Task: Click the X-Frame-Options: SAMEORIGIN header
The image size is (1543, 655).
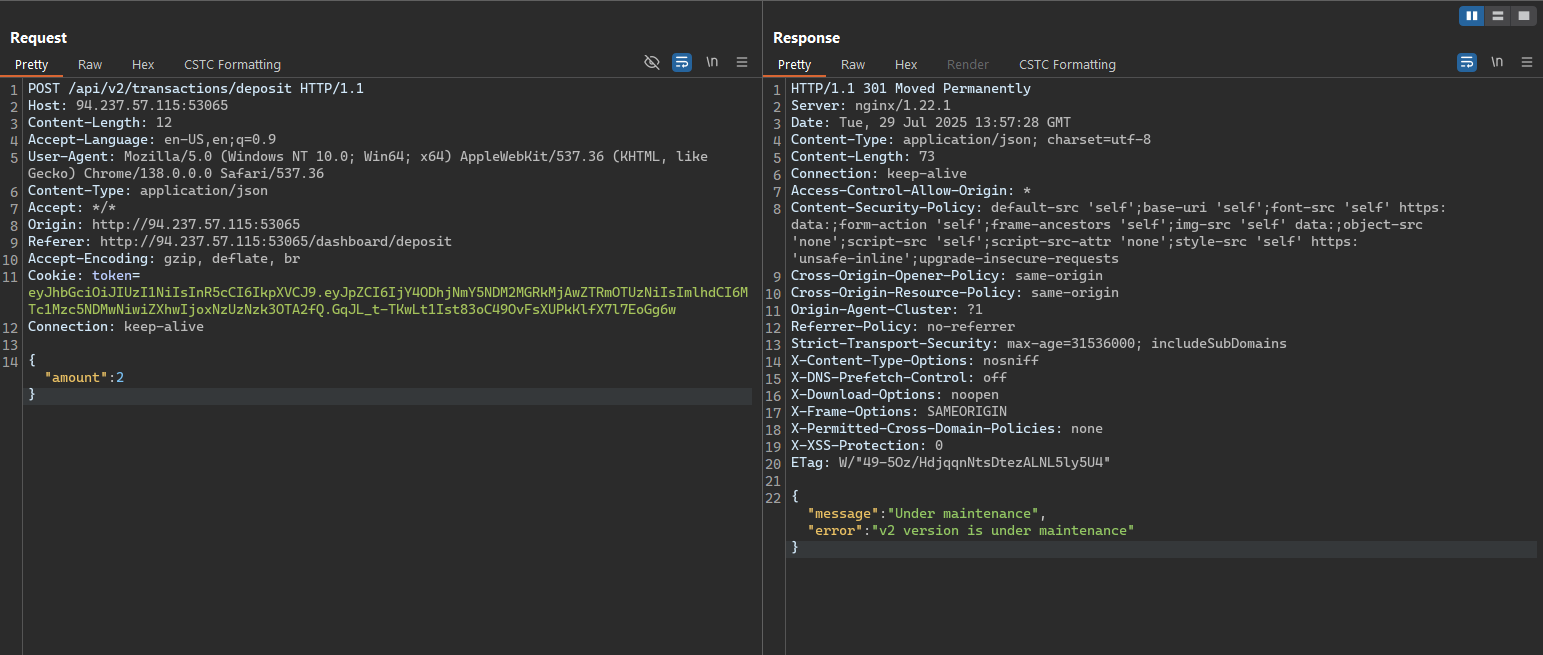Action: click(899, 411)
